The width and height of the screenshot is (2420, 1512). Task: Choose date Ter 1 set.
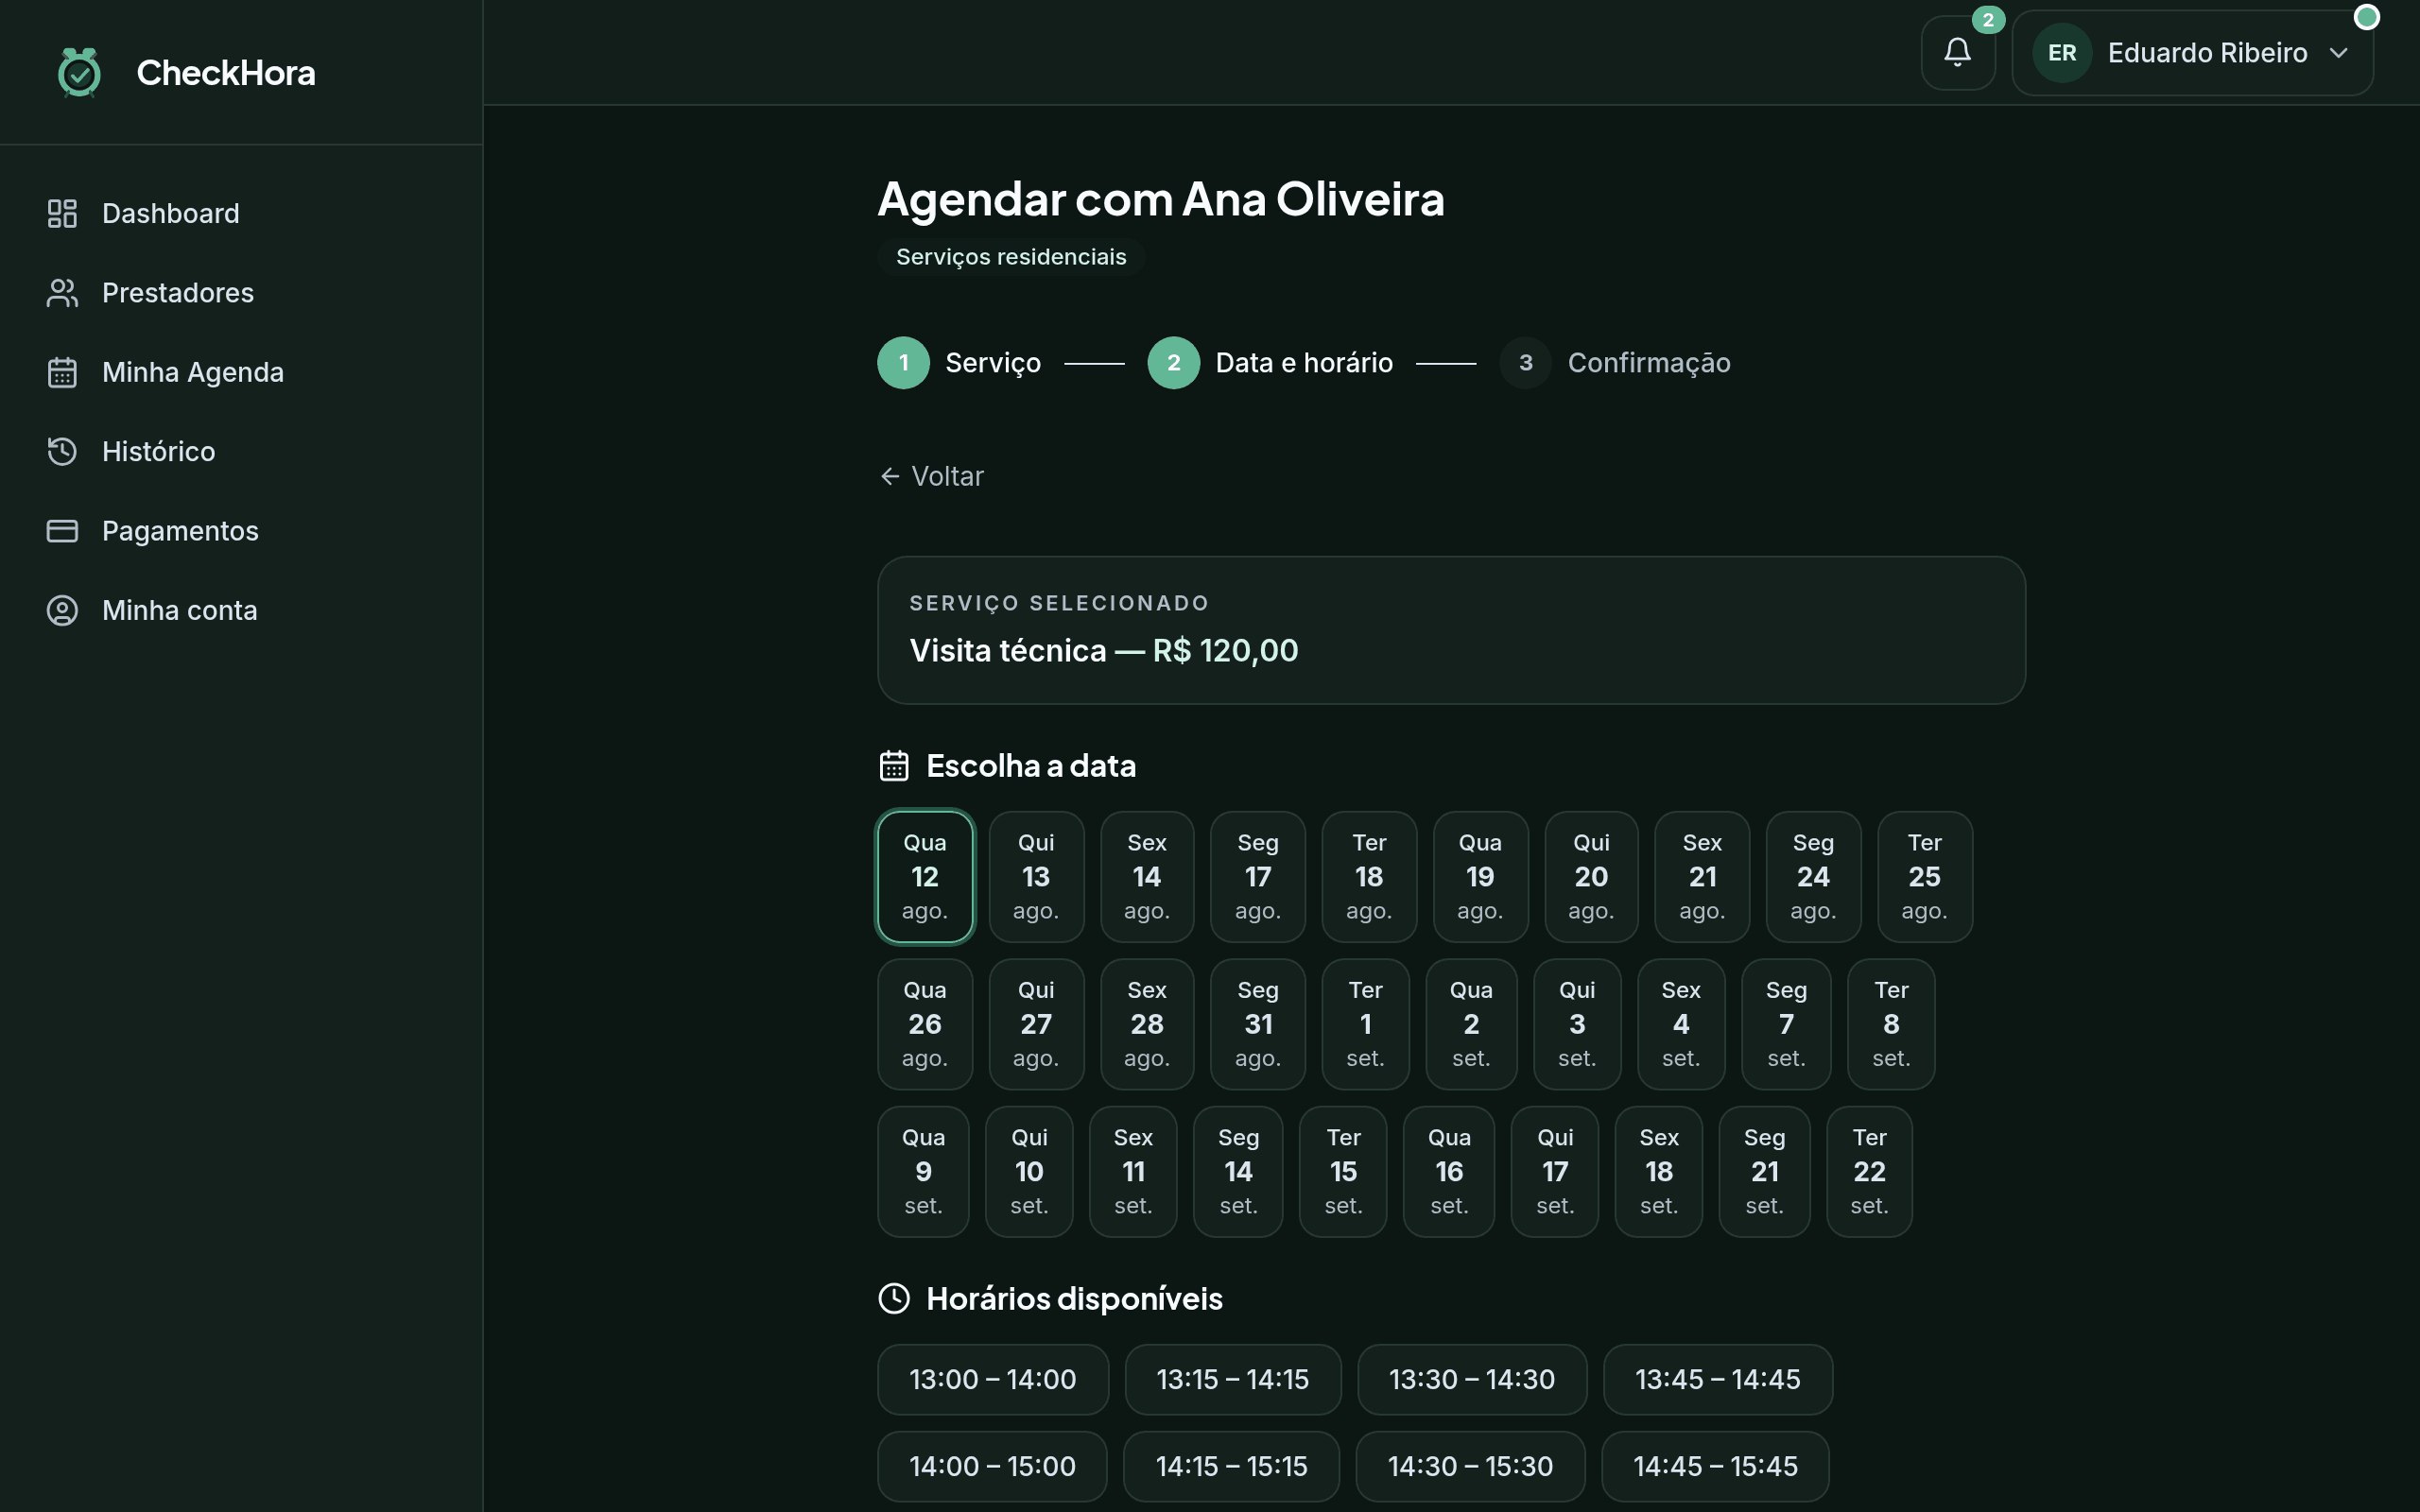tap(1365, 1024)
